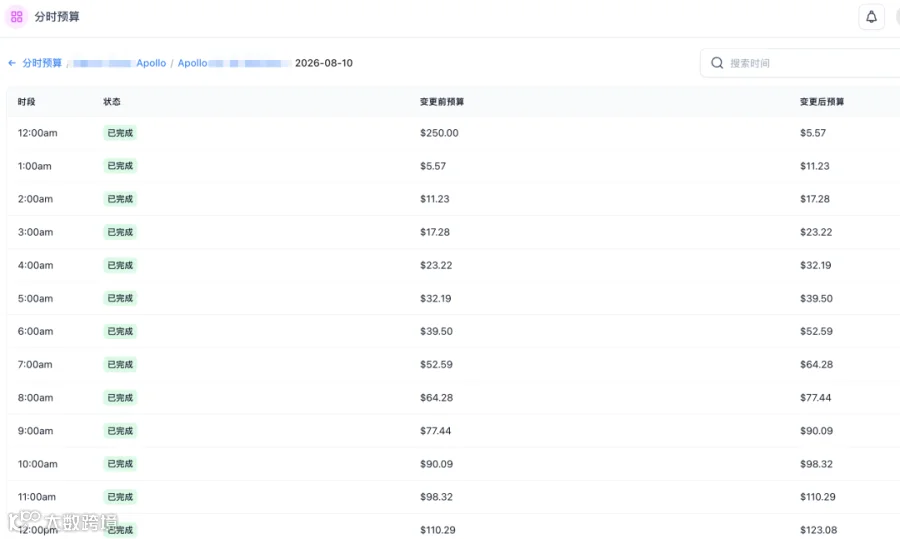Click $39.50 in the 变更前预算 column
This screenshot has width=900, height=539.
pyautogui.click(x=436, y=331)
